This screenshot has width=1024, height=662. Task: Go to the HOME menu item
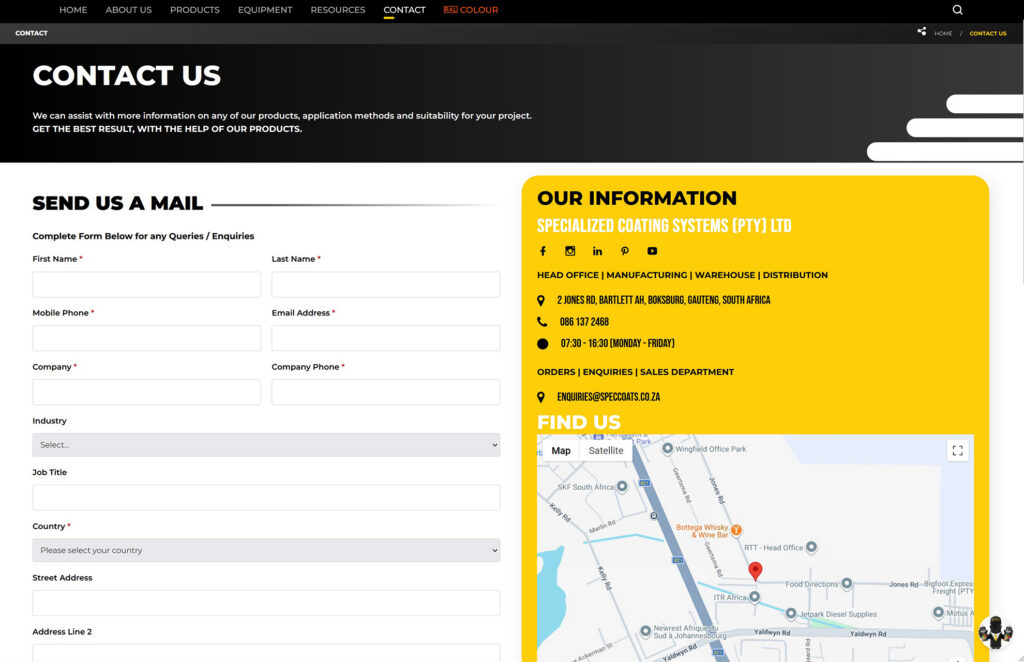tap(73, 10)
